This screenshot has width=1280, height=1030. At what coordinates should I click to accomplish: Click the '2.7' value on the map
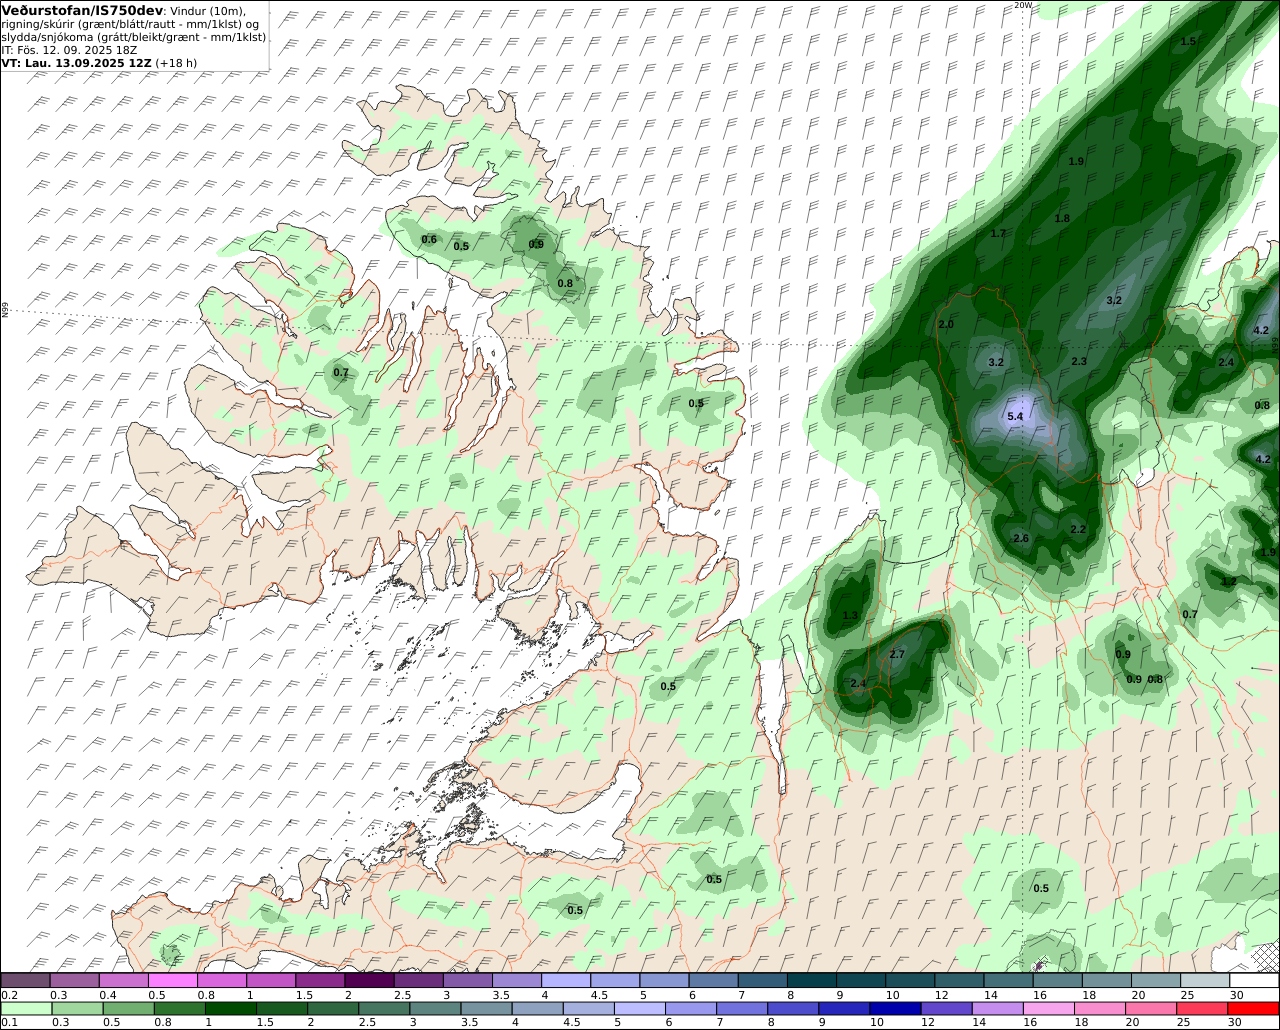(x=897, y=654)
